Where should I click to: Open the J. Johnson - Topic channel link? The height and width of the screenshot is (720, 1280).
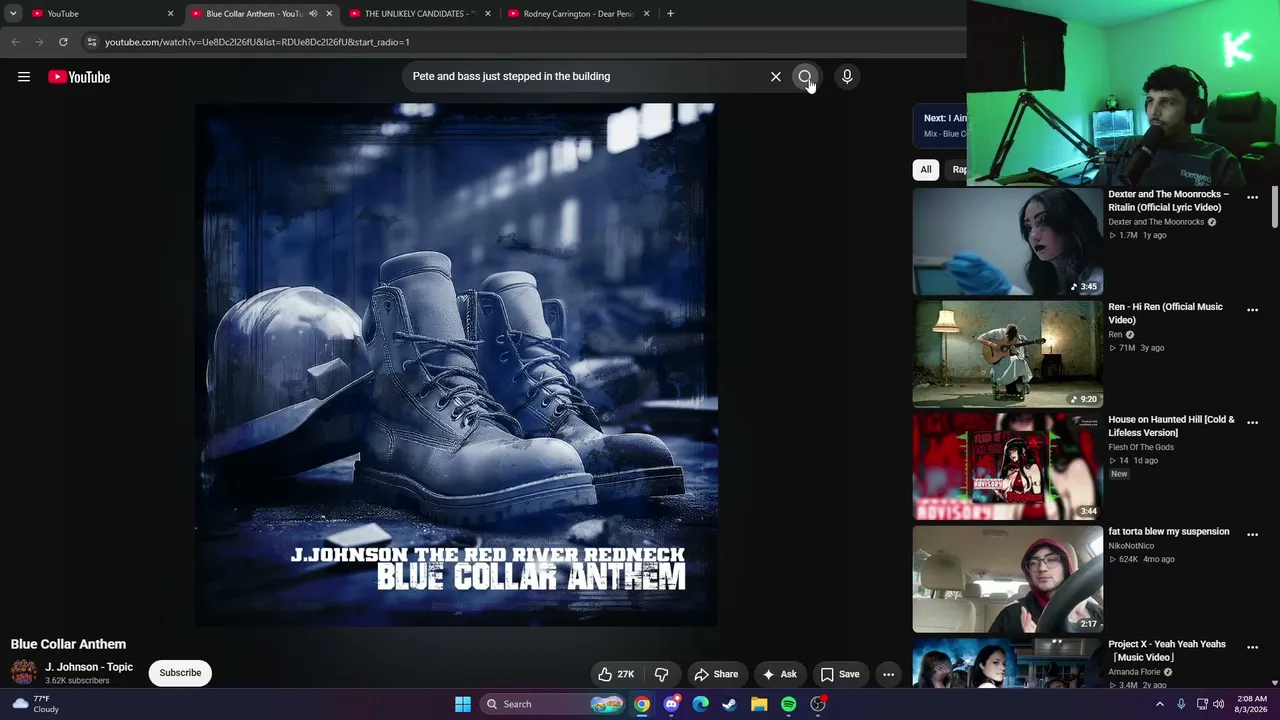click(89, 667)
